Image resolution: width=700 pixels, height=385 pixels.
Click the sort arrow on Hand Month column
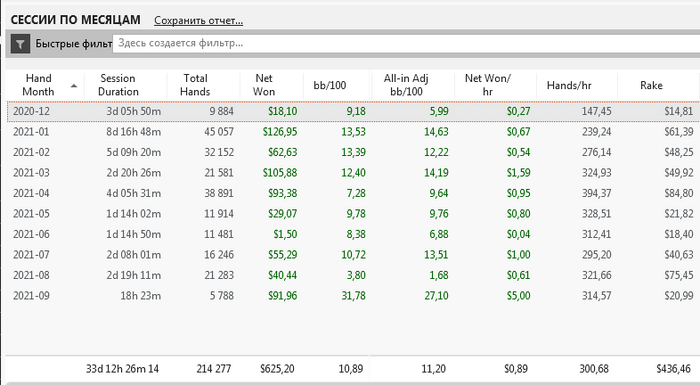74,85
